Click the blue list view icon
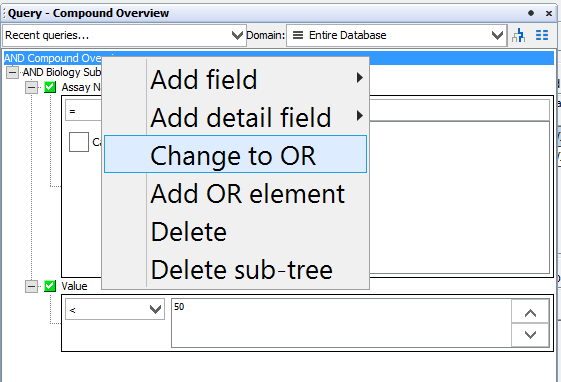 pos(542,35)
